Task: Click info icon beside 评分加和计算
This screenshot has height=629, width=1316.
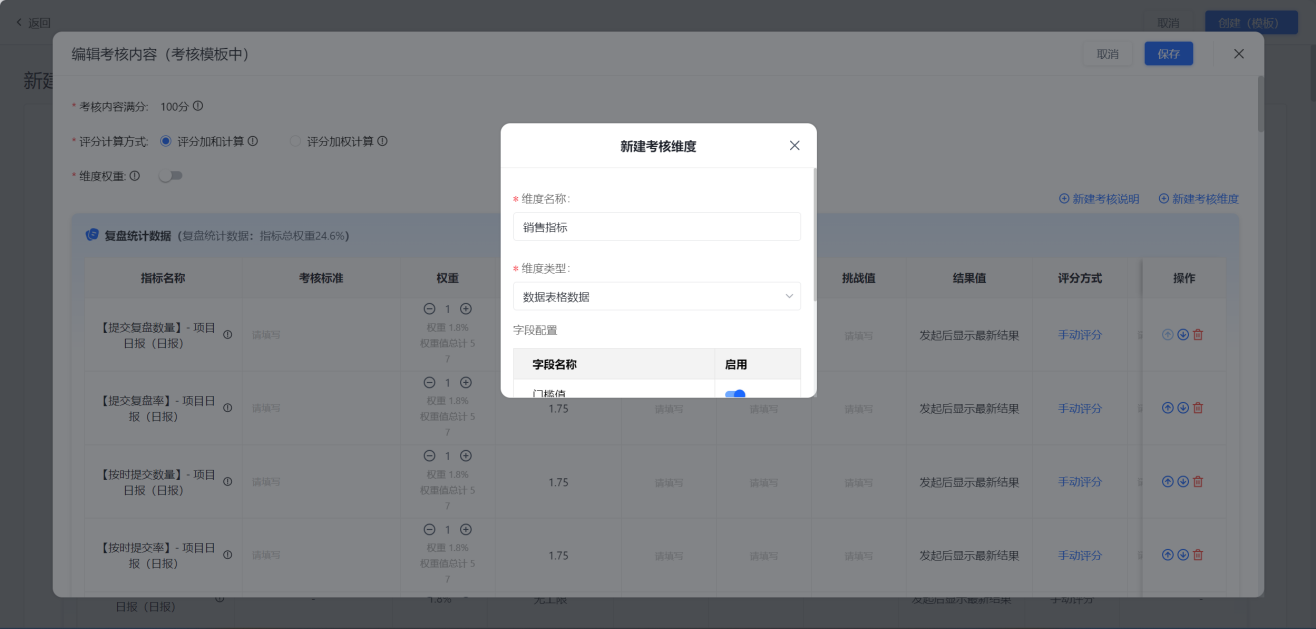Action: tap(253, 141)
